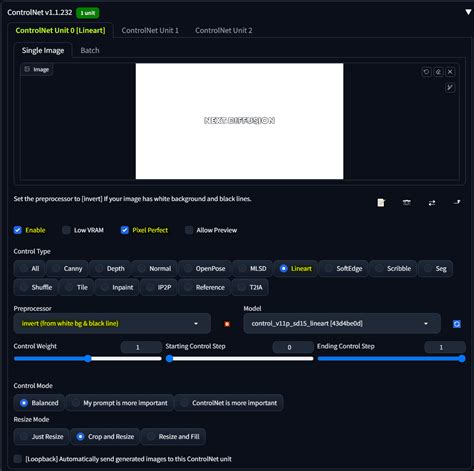Image resolution: width=474 pixels, height=471 pixels.
Task: Select the Canny control type
Action: (x=68, y=269)
